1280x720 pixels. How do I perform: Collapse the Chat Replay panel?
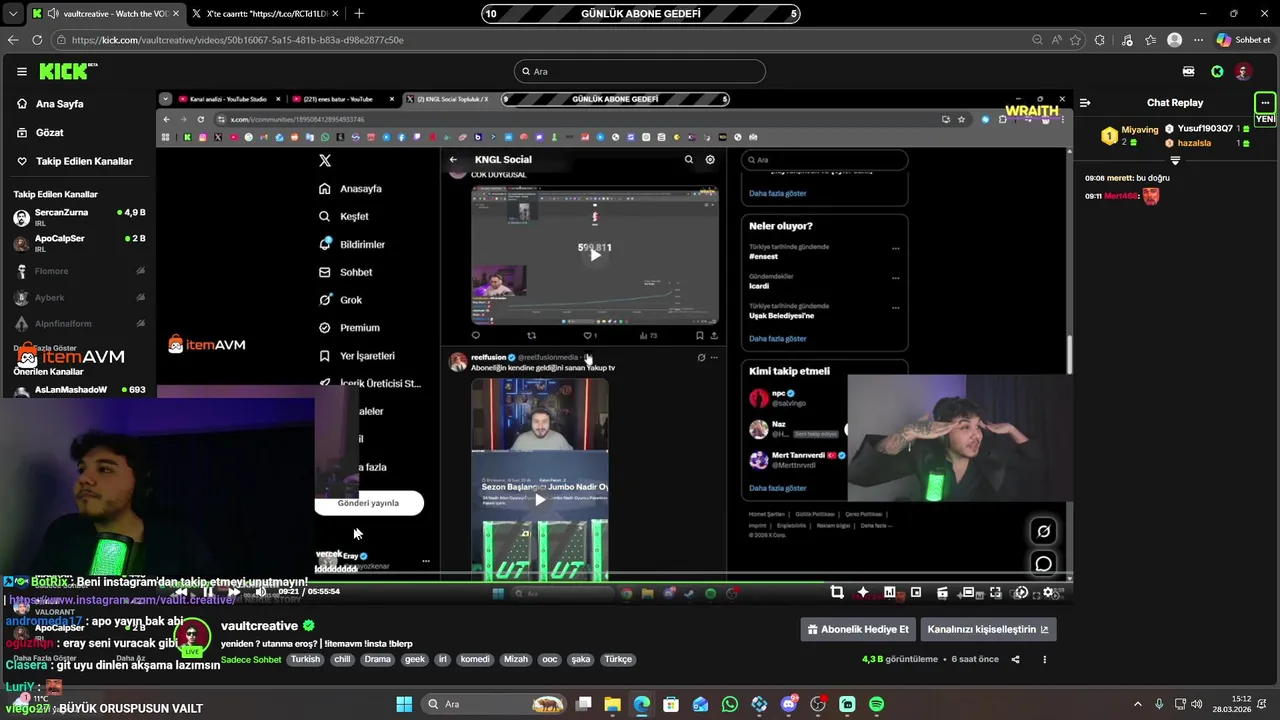[x=1085, y=102]
